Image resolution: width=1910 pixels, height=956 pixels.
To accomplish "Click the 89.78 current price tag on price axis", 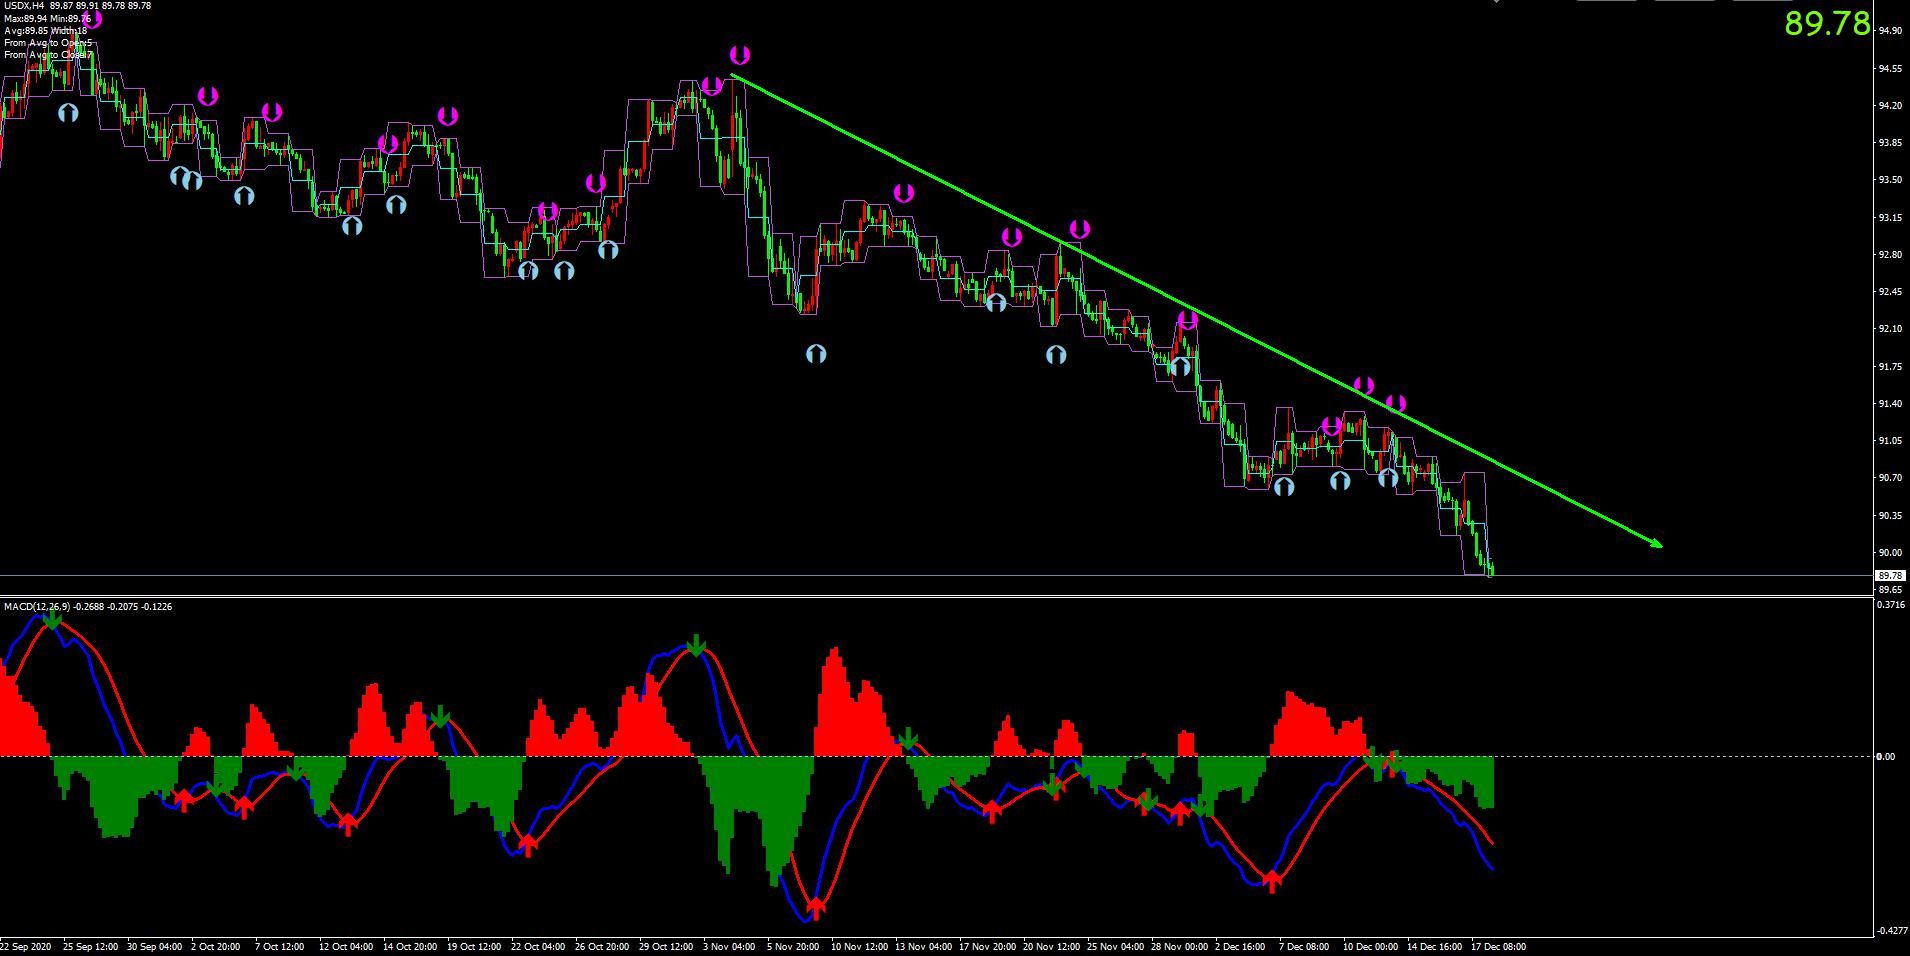I will pos(1889,576).
